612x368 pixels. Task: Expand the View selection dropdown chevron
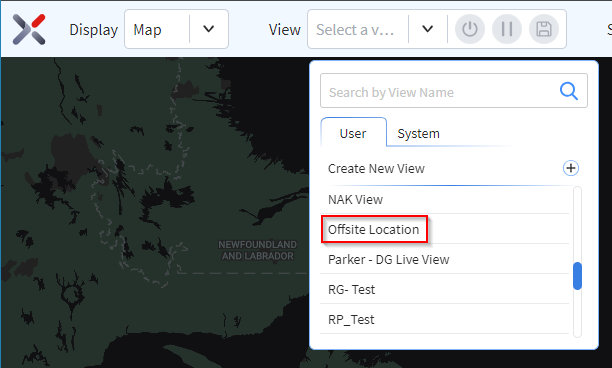(x=428, y=29)
